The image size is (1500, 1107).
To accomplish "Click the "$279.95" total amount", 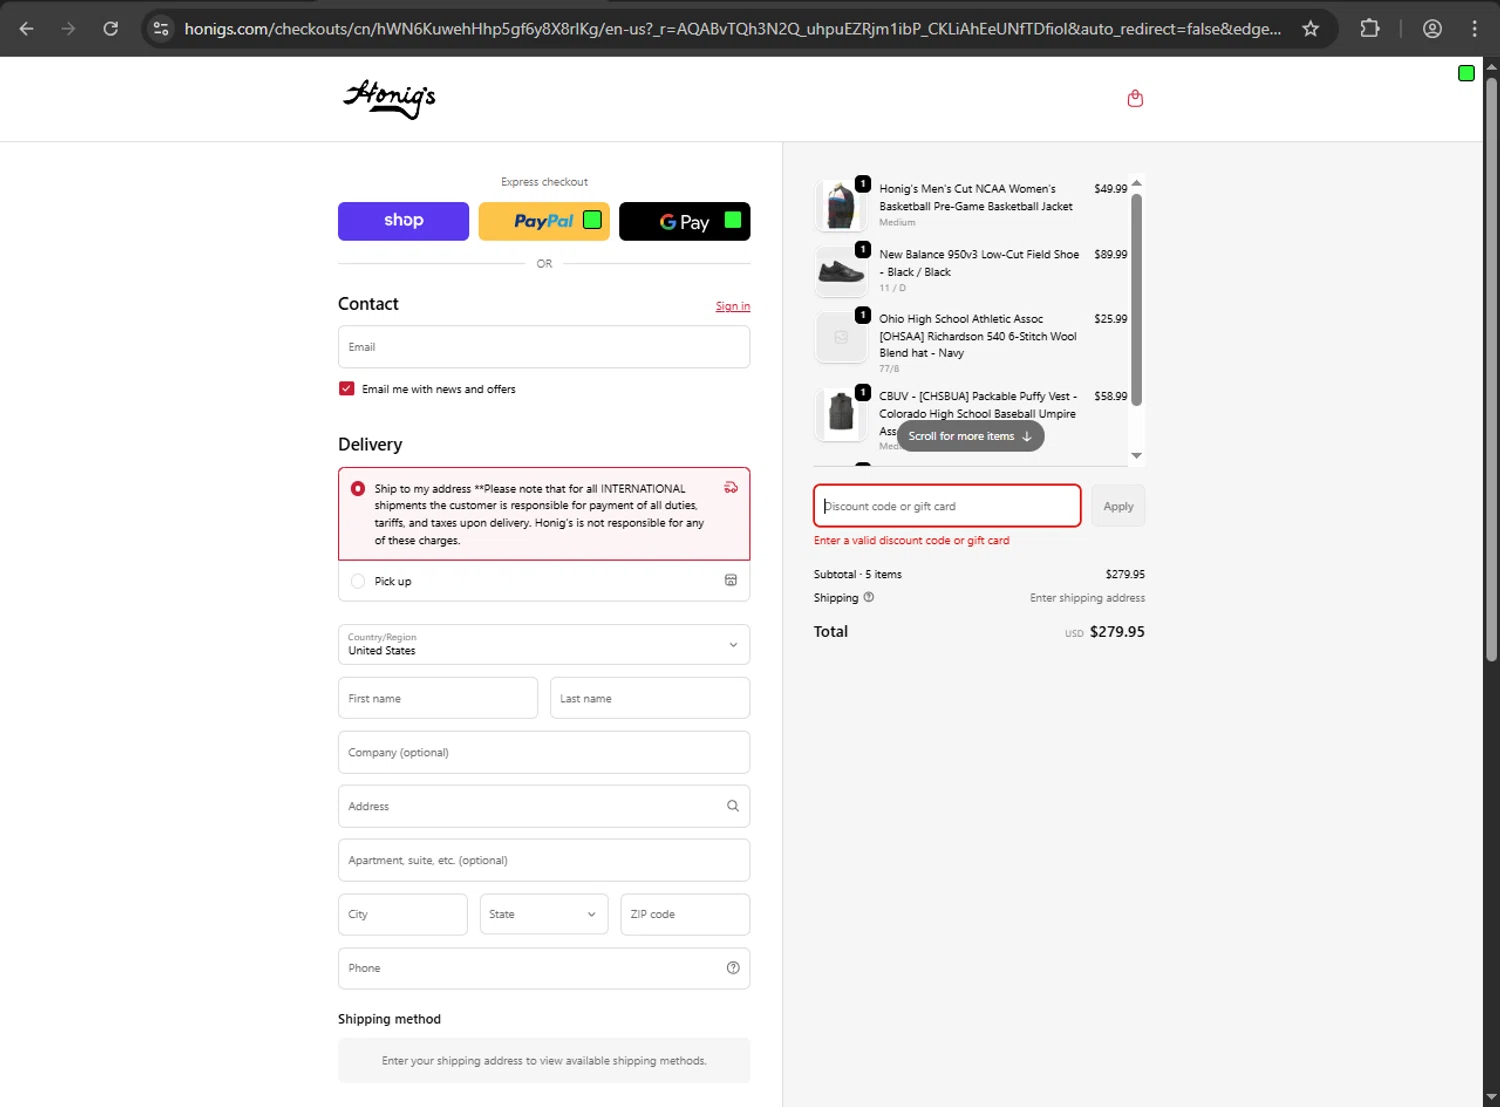I will coord(1117,632).
